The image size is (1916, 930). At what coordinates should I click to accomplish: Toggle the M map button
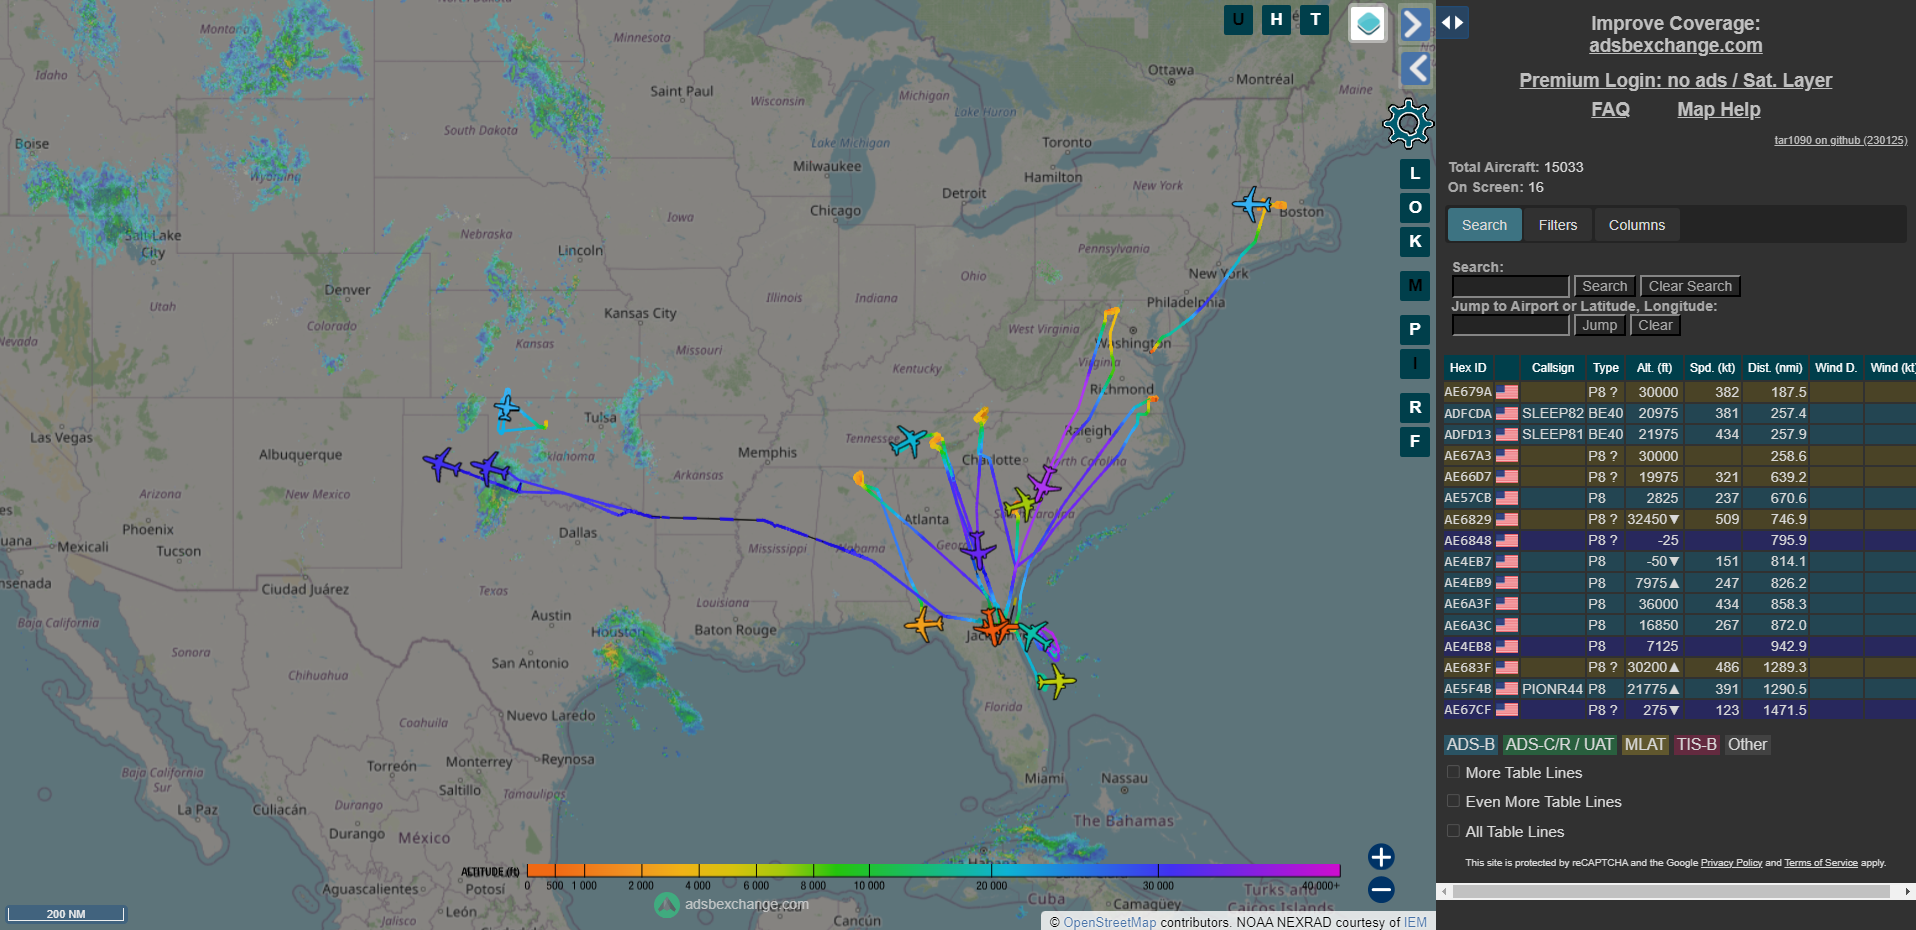click(1415, 285)
